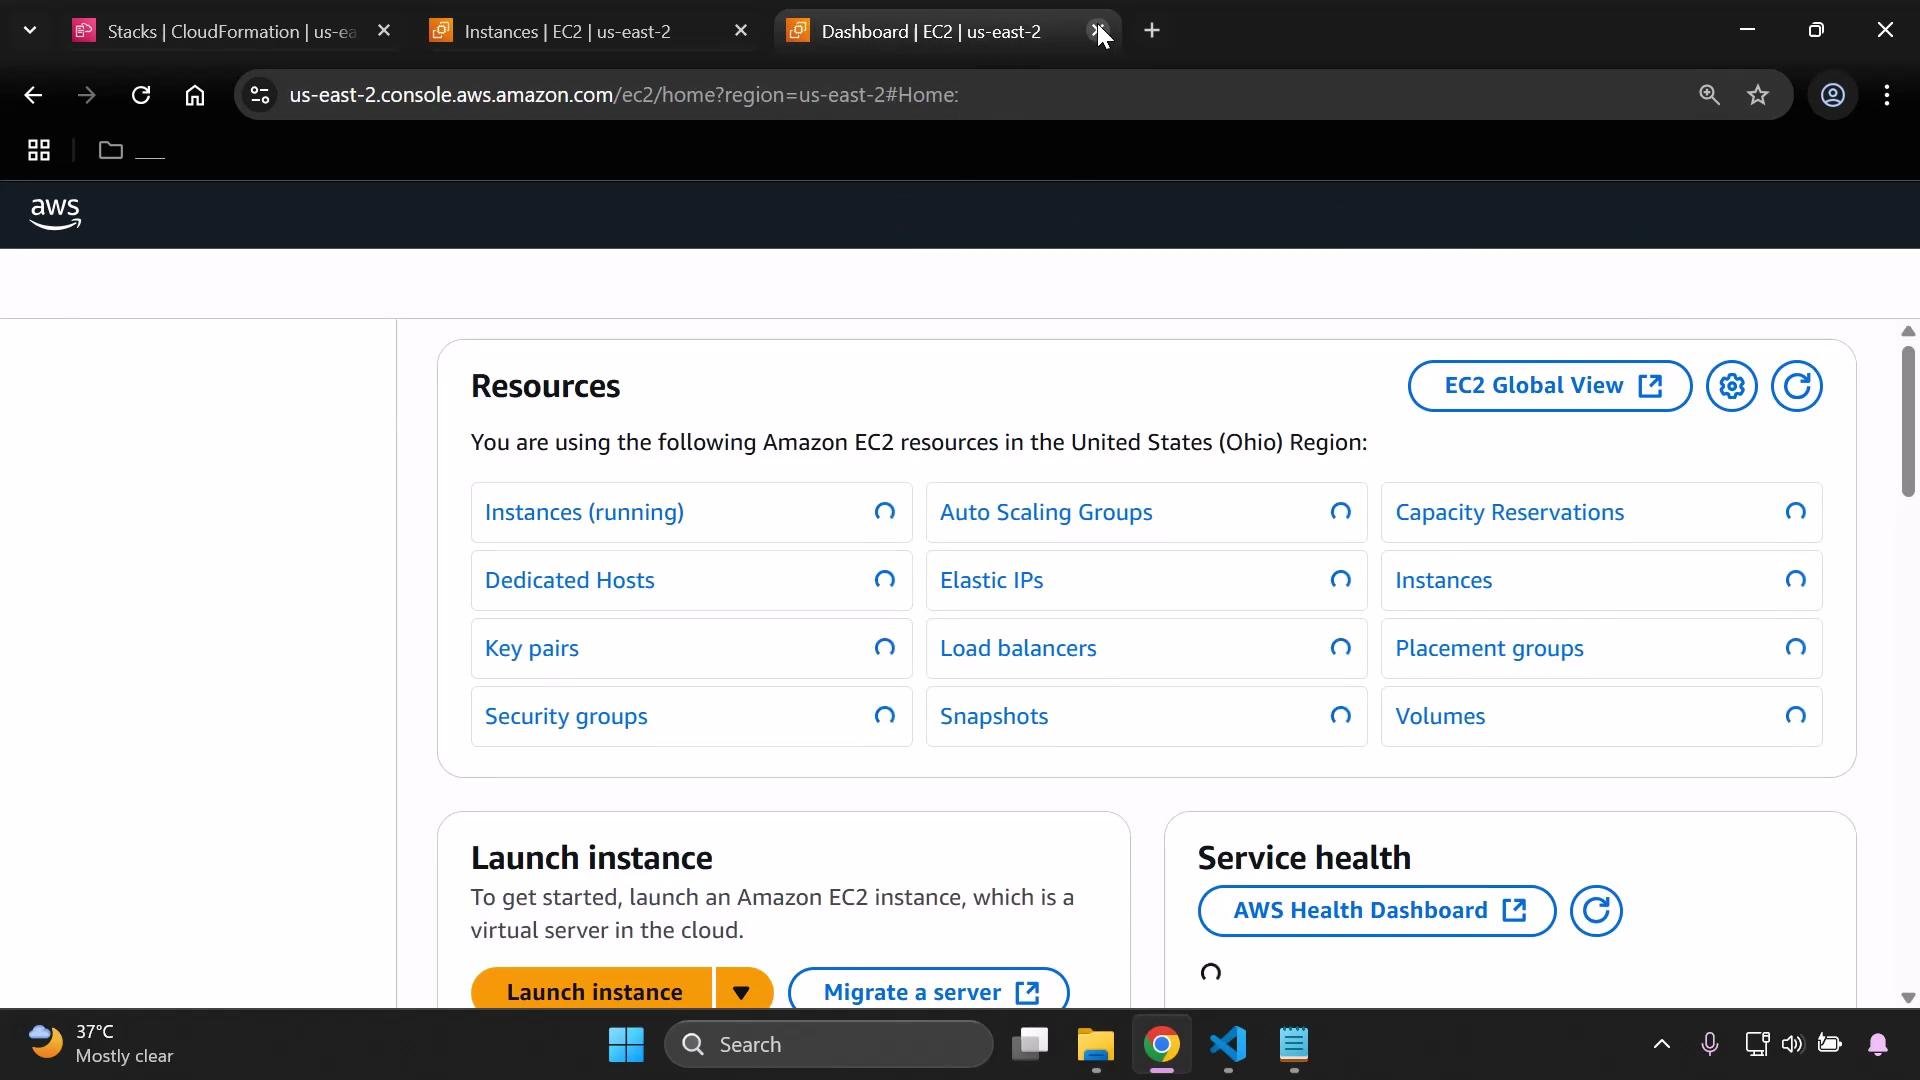Open Auto Scaling Groups link
This screenshot has height=1080, width=1920.
click(1046, 512)
